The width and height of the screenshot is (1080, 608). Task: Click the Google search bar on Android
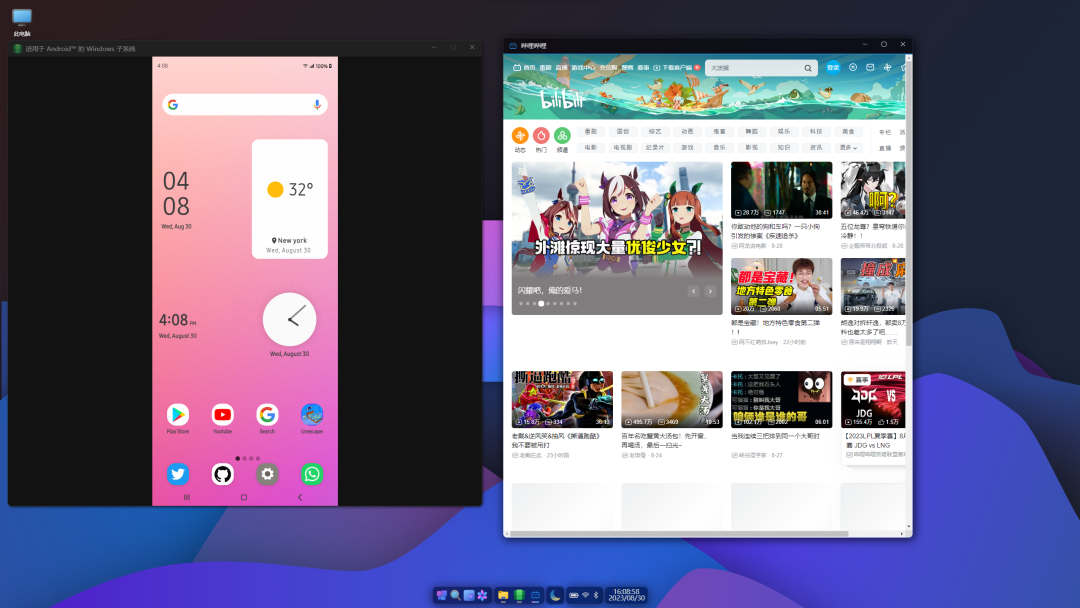click(245, 105)
